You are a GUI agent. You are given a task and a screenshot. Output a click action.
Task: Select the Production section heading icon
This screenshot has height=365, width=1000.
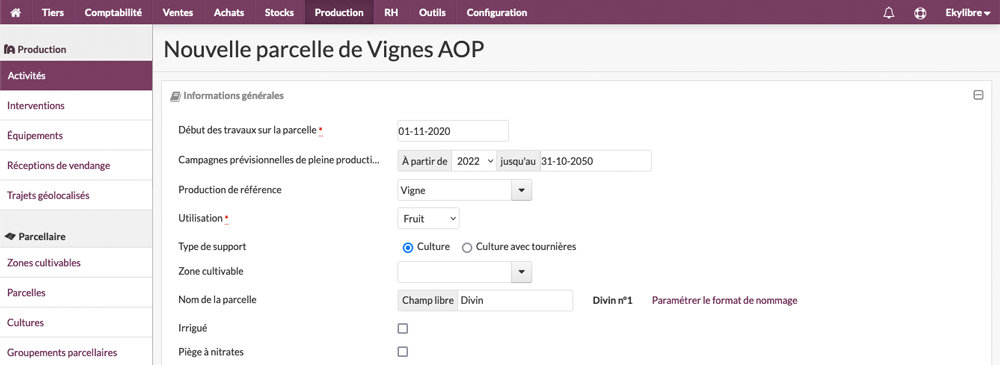point(10,49)
